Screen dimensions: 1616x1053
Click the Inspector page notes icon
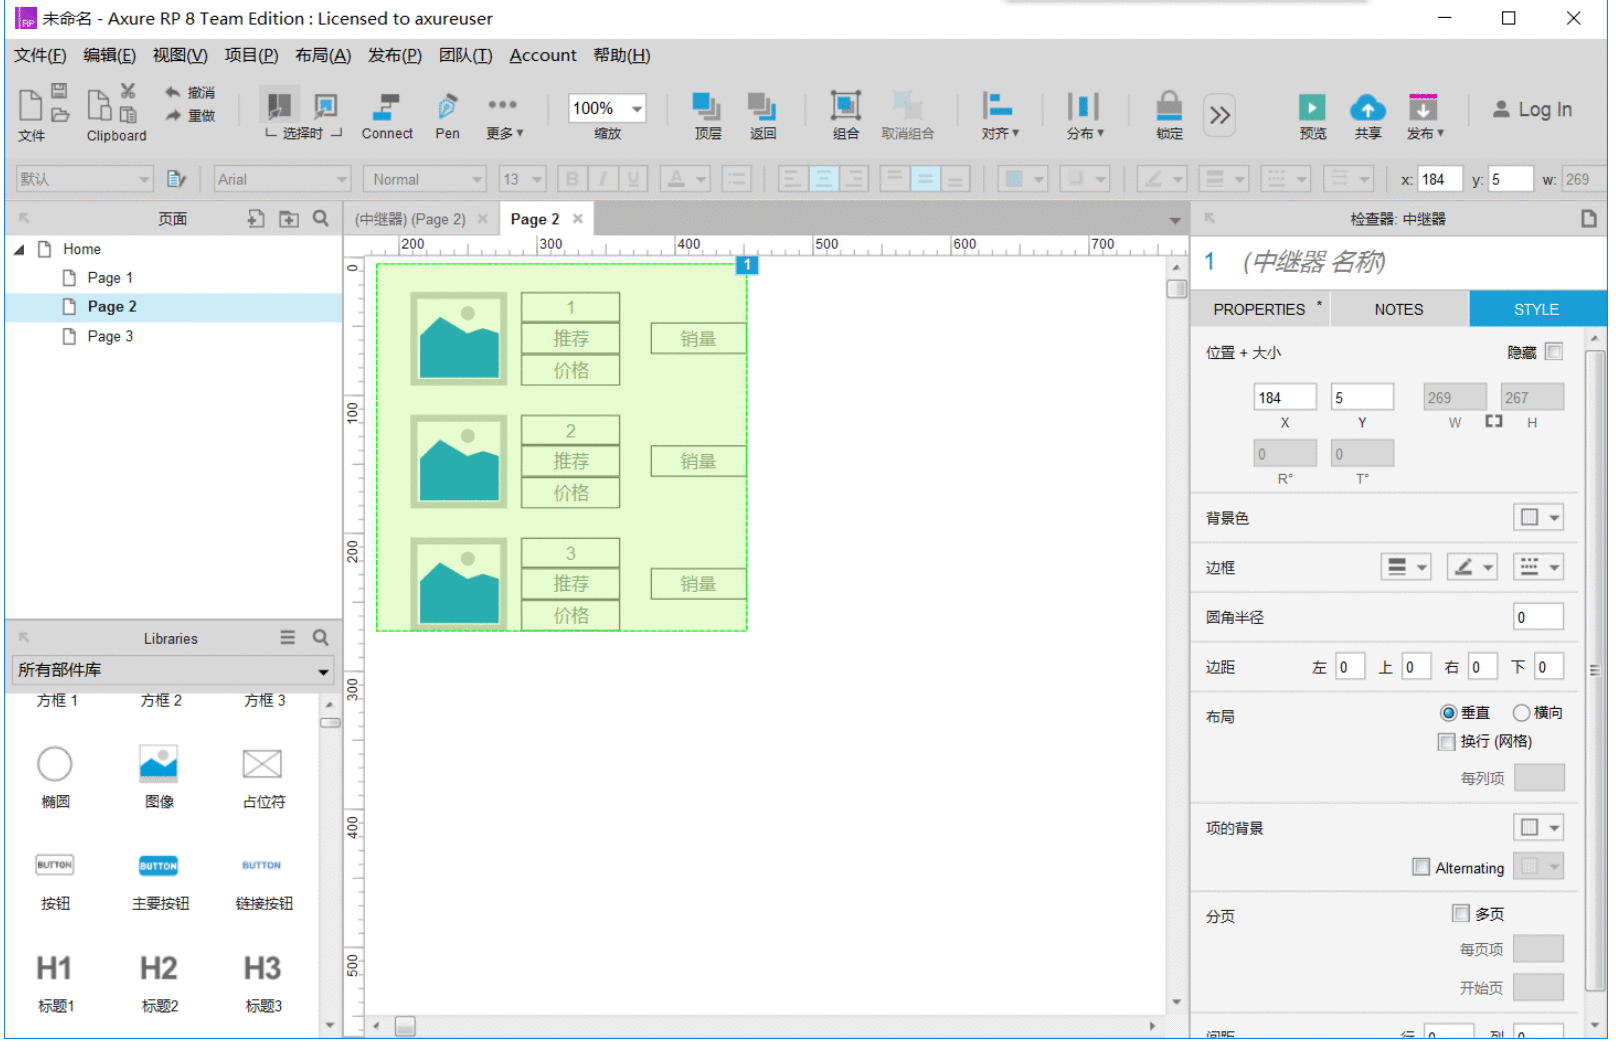[x=1588, y=219]
